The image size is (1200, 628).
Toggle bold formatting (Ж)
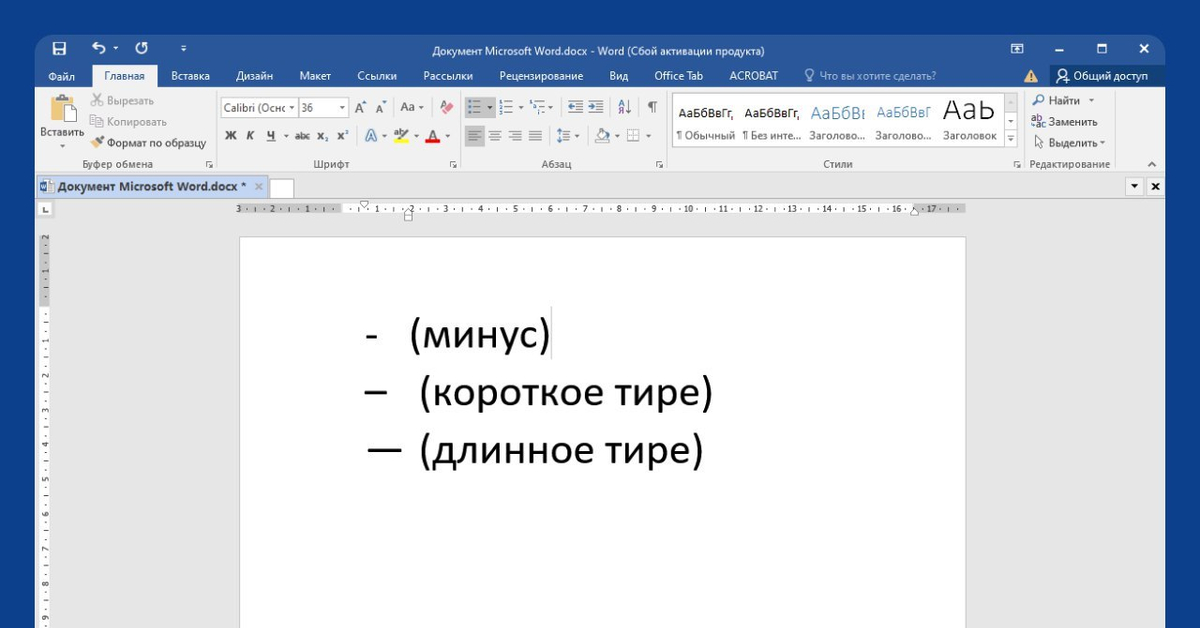(x=231, y=136)
